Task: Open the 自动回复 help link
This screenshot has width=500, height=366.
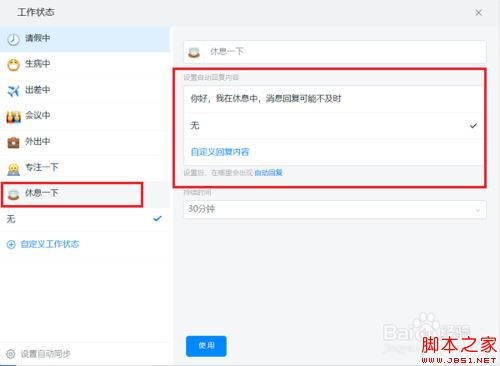Action: coord(269,173)
